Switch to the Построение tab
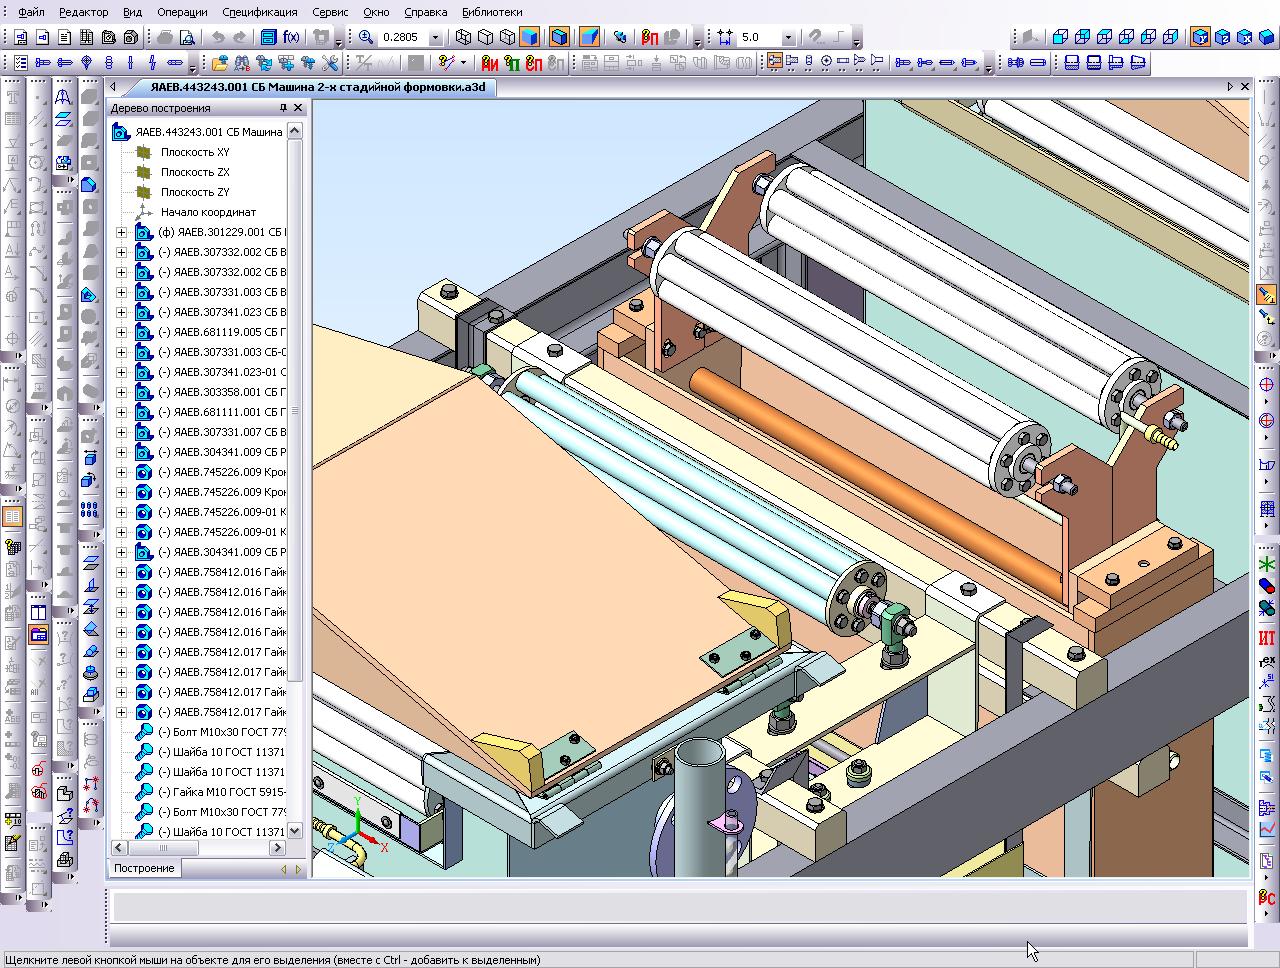 tap(144, 868)
